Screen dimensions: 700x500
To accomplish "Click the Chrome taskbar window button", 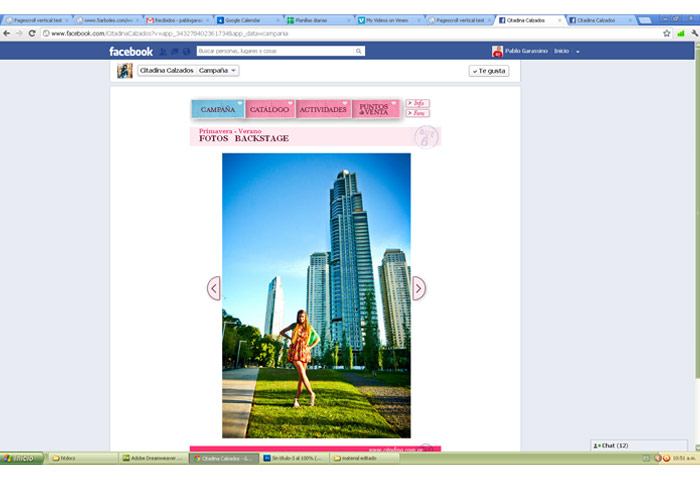I will click(x=224, y=458).
